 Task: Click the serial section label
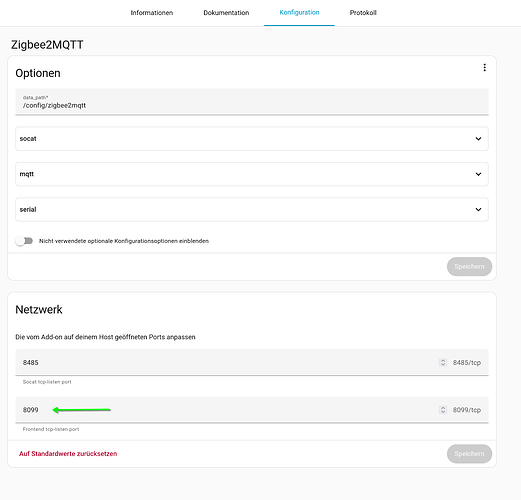(28, 209)
